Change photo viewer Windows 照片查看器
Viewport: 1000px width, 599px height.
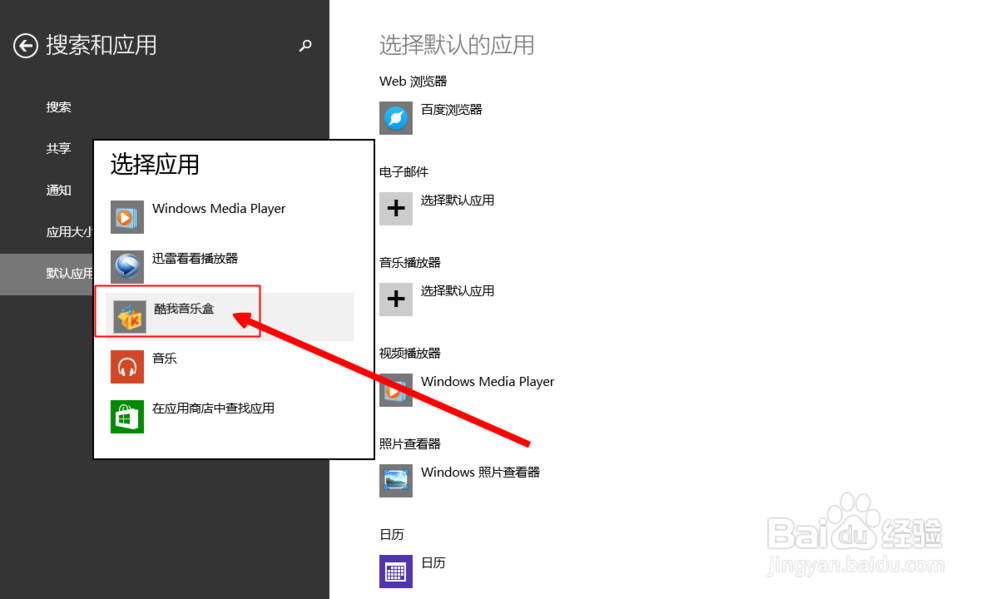[x=480, y=472]
